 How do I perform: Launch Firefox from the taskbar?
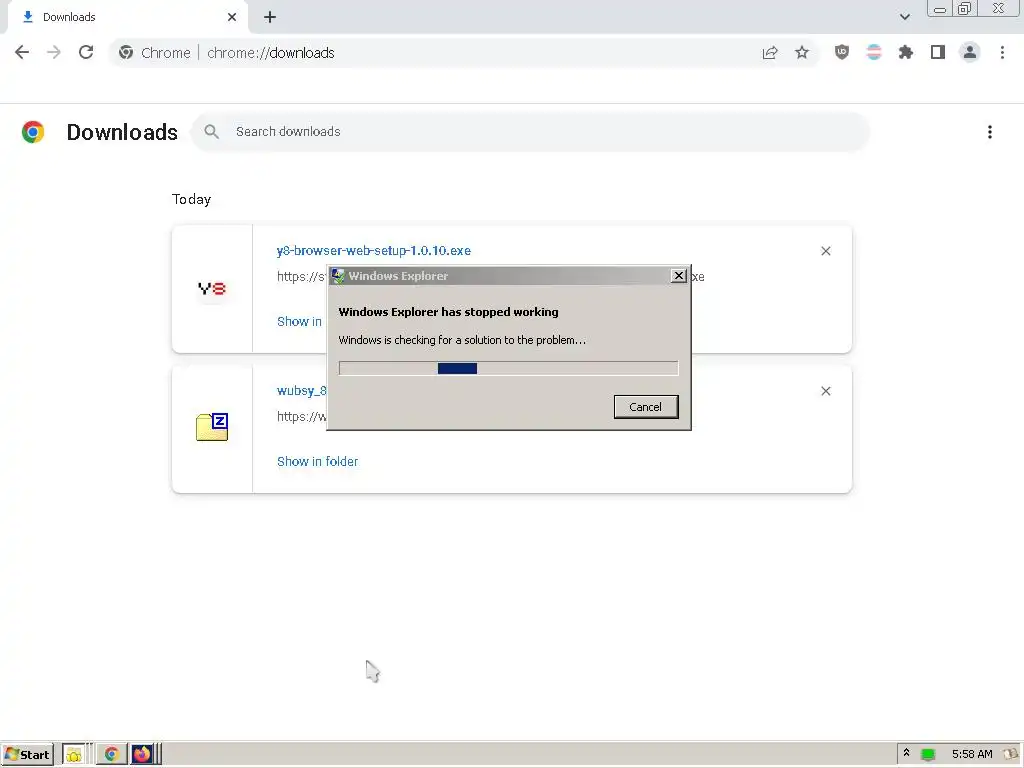pos(142,755)
